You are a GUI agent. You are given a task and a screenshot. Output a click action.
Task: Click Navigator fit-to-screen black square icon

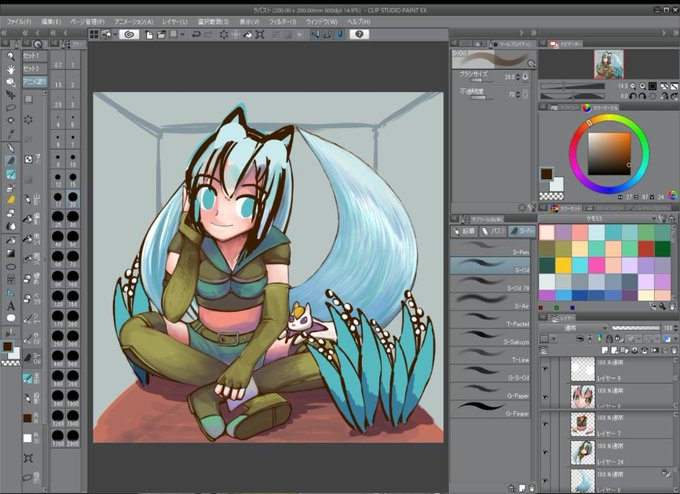point(653,86)
